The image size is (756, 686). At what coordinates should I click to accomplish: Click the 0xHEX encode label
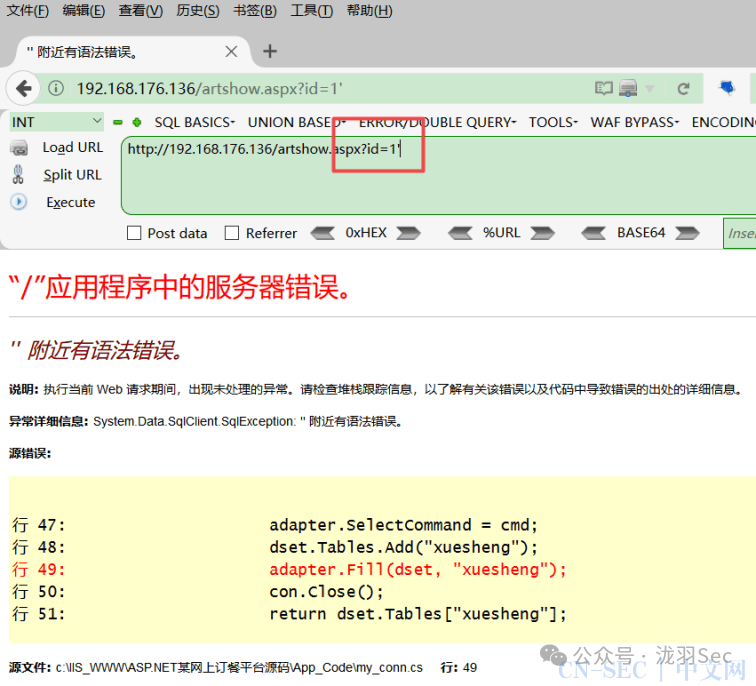pos(366,233)
